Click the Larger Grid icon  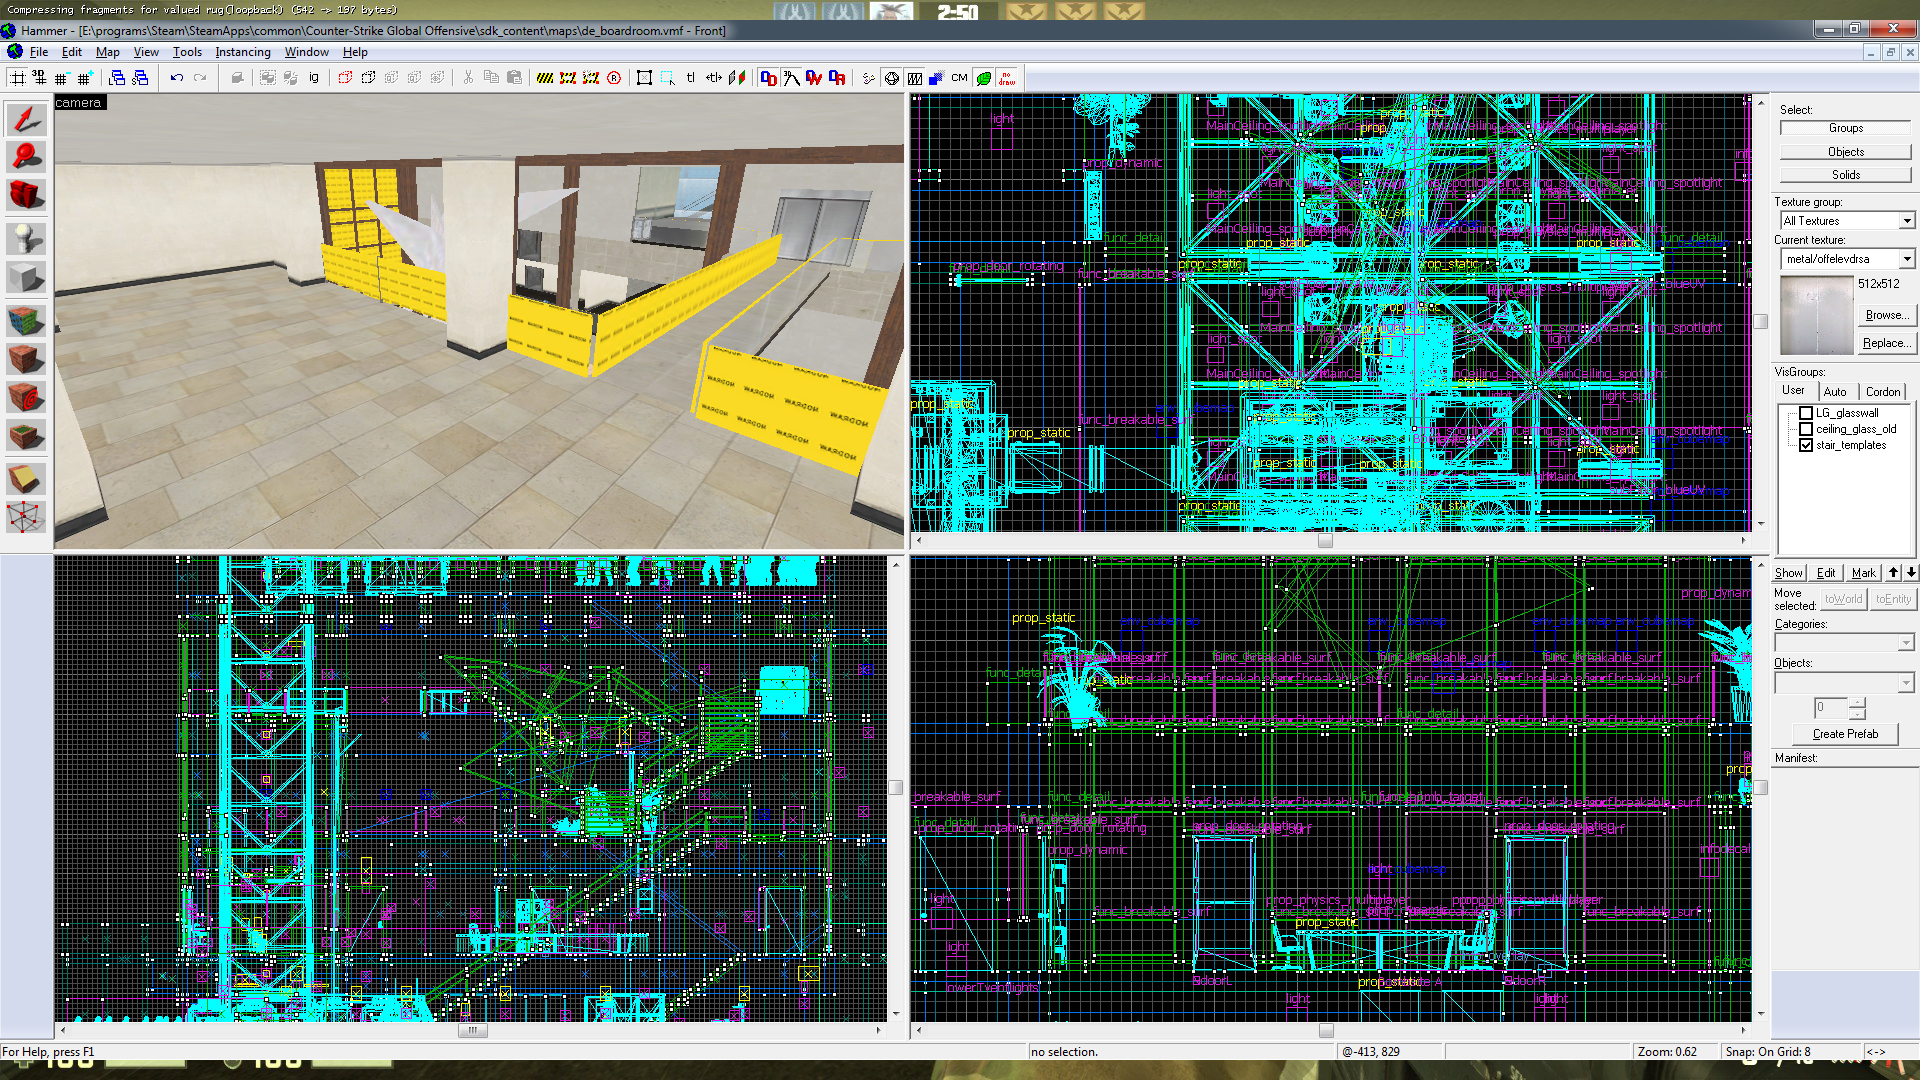[x=84, y=78]
